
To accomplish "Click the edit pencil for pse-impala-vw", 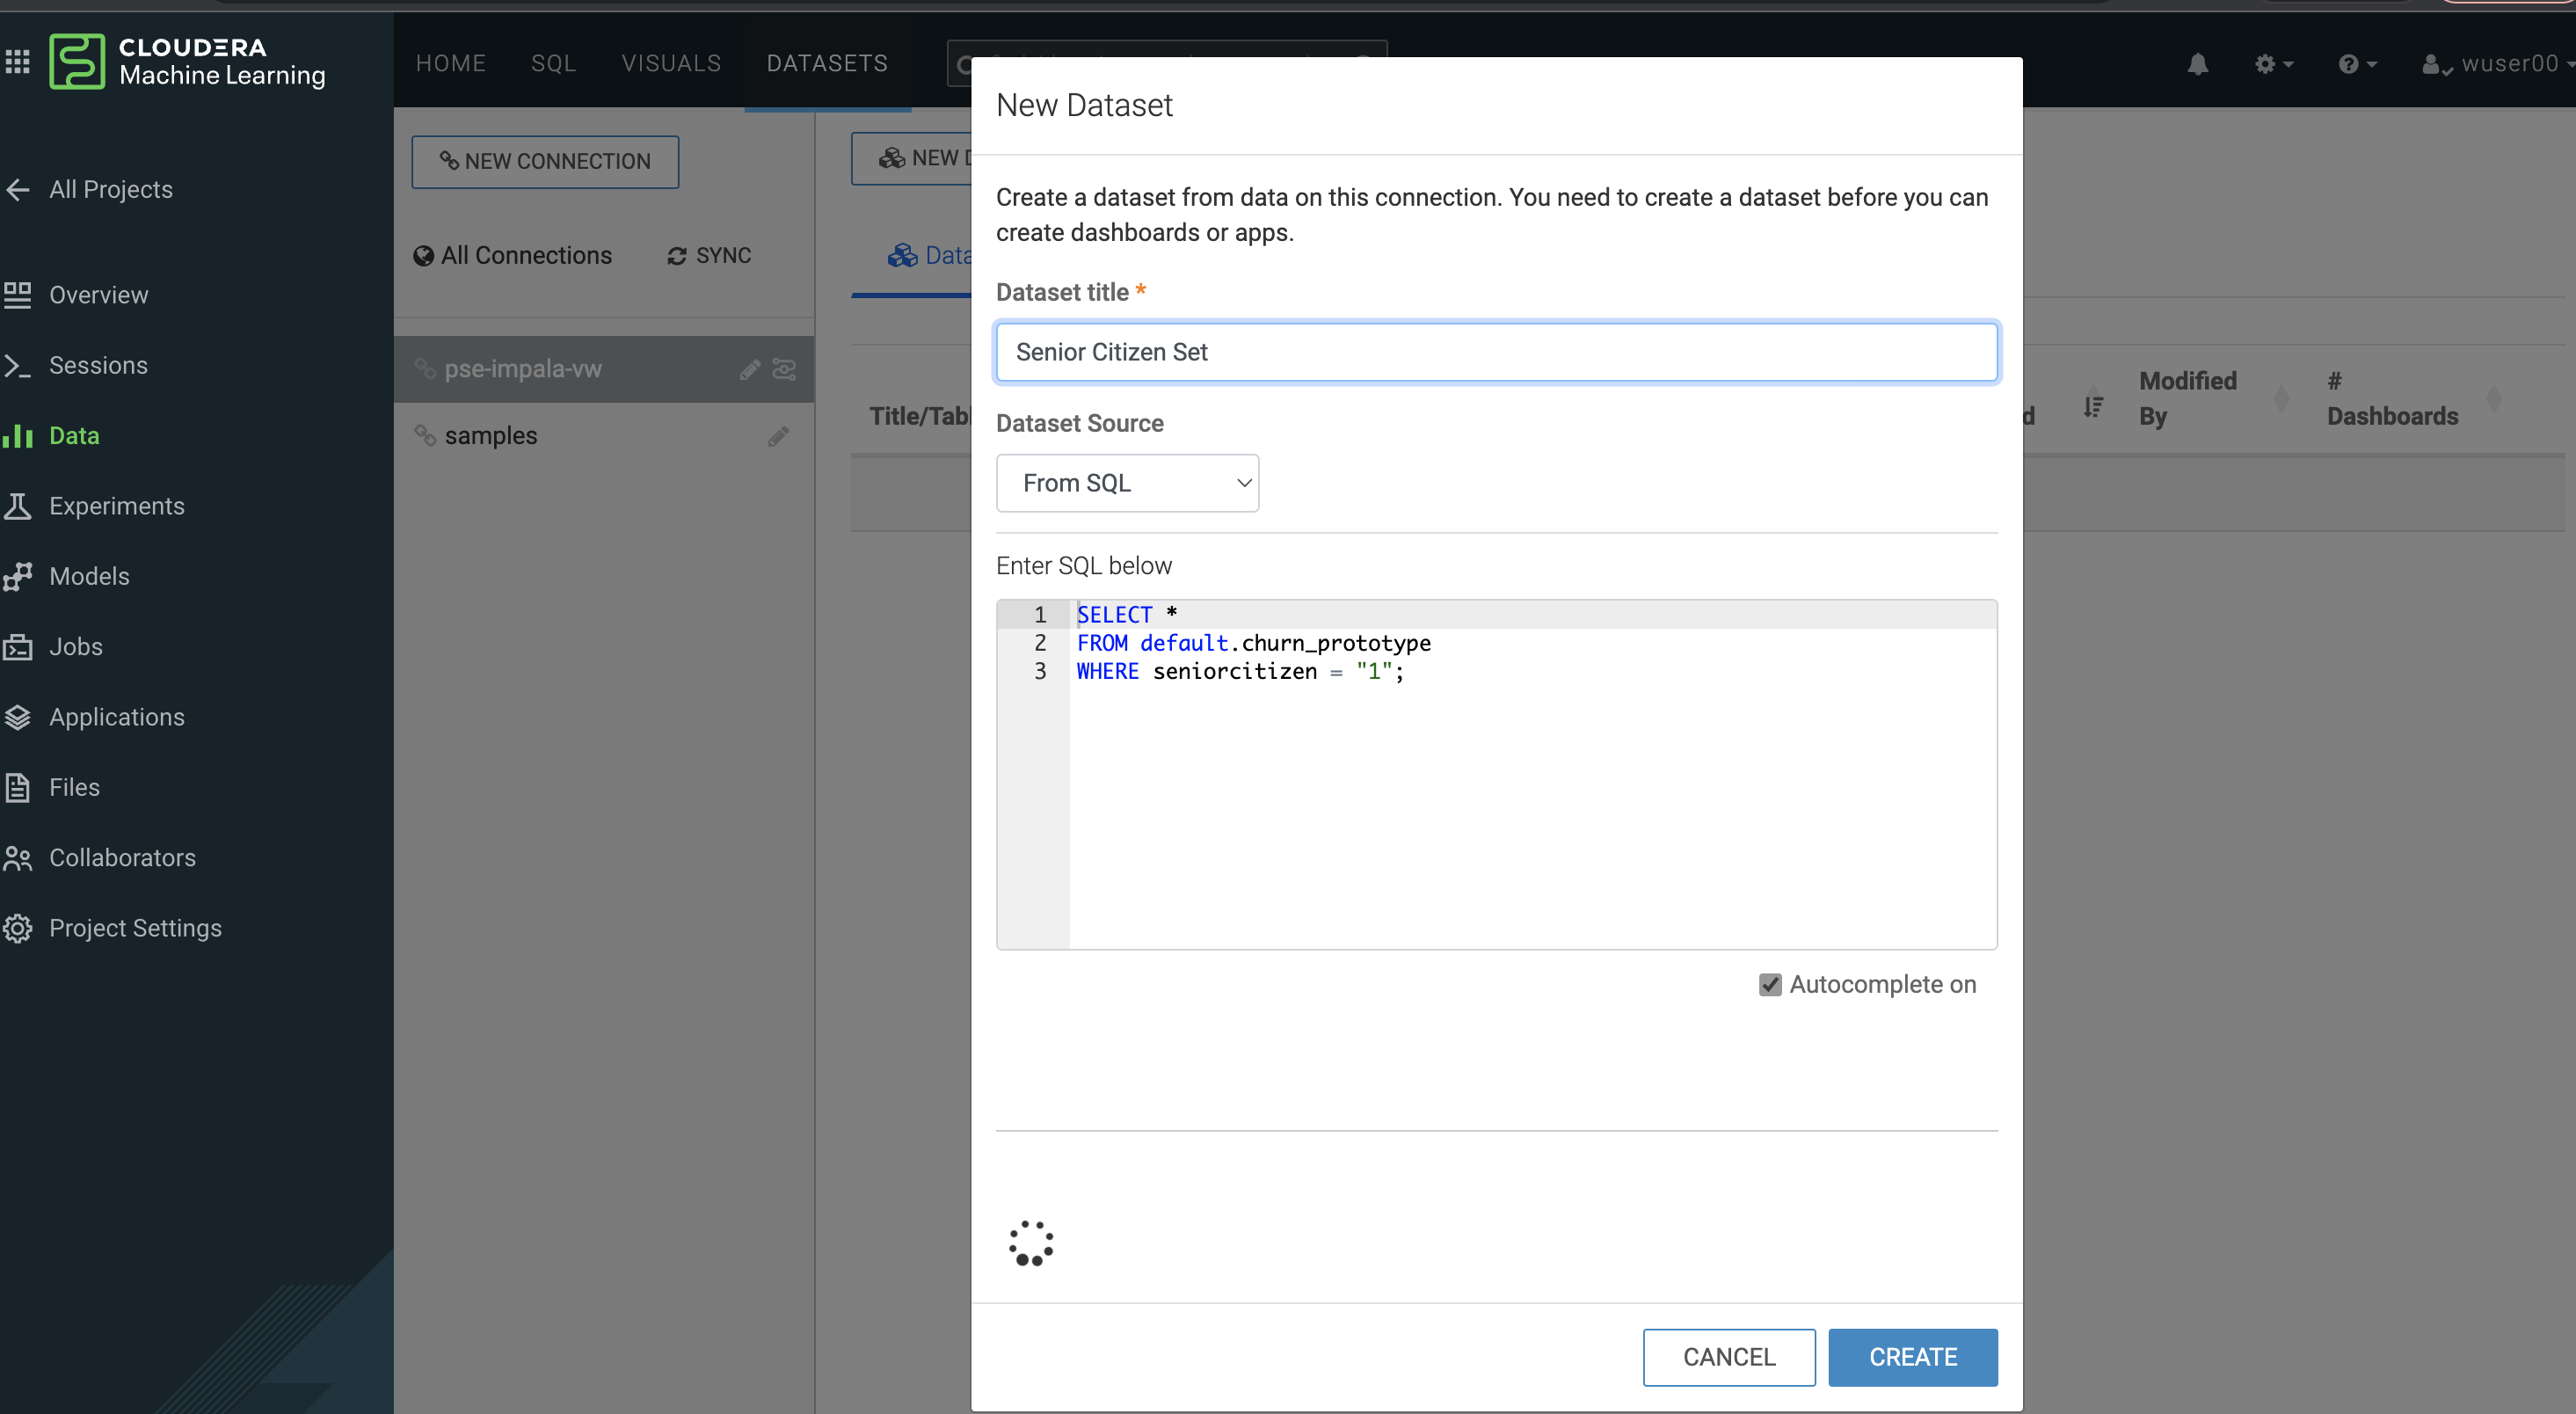I will click(749, 370).
